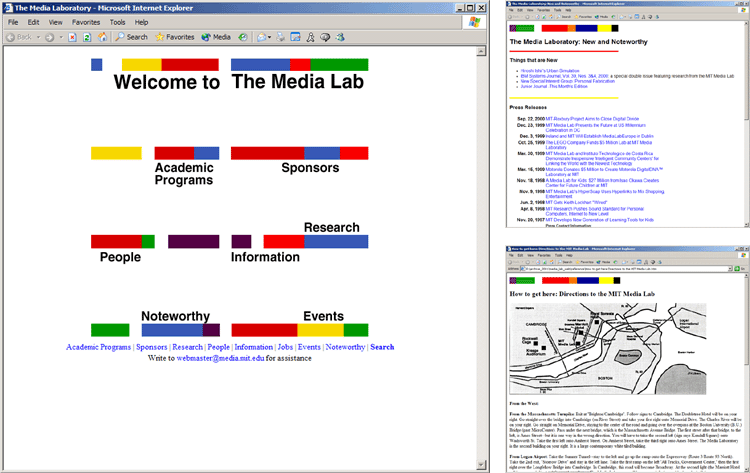Click the Edit page toolbar icon
This screenshot has height=473, width=750.
296,37
